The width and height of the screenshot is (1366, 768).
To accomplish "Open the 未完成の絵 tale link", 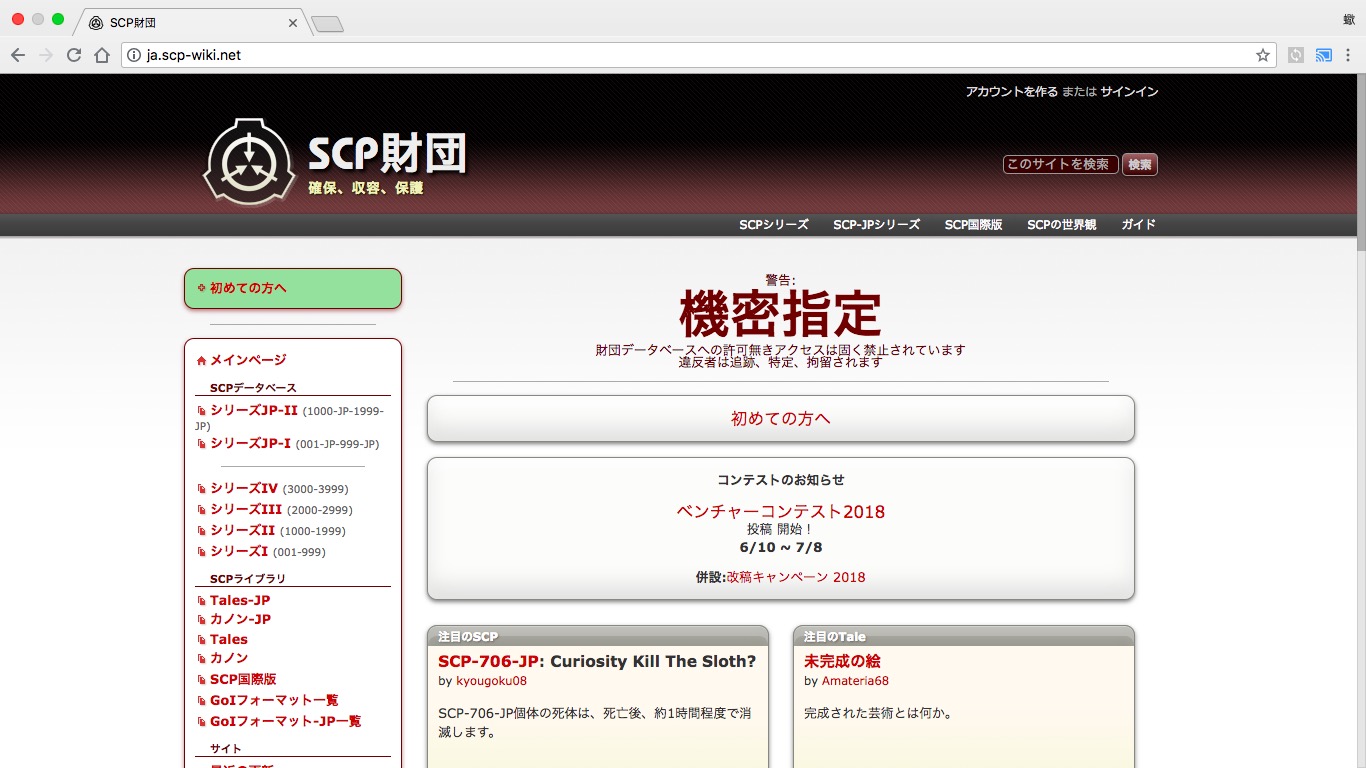I will coord(842,661).
